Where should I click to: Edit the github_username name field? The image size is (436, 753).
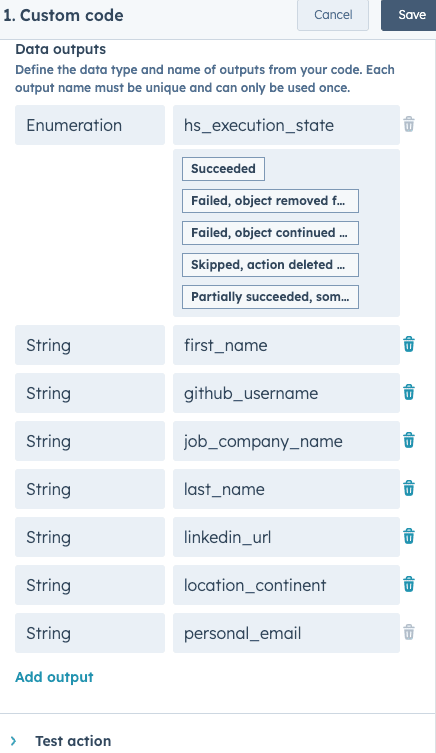tap(286, 393)
